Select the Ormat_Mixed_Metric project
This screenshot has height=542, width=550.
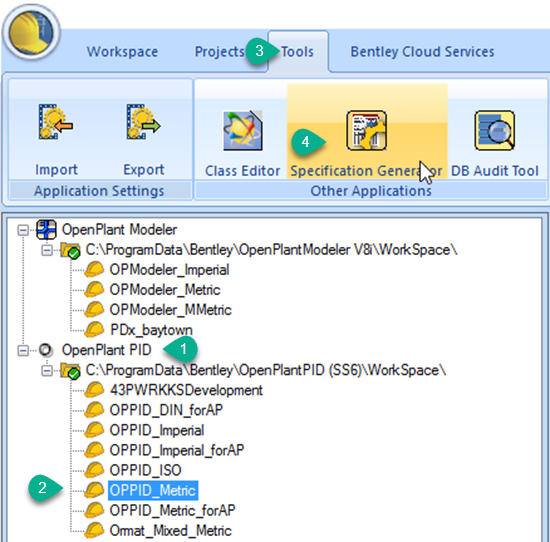[170, 530]
